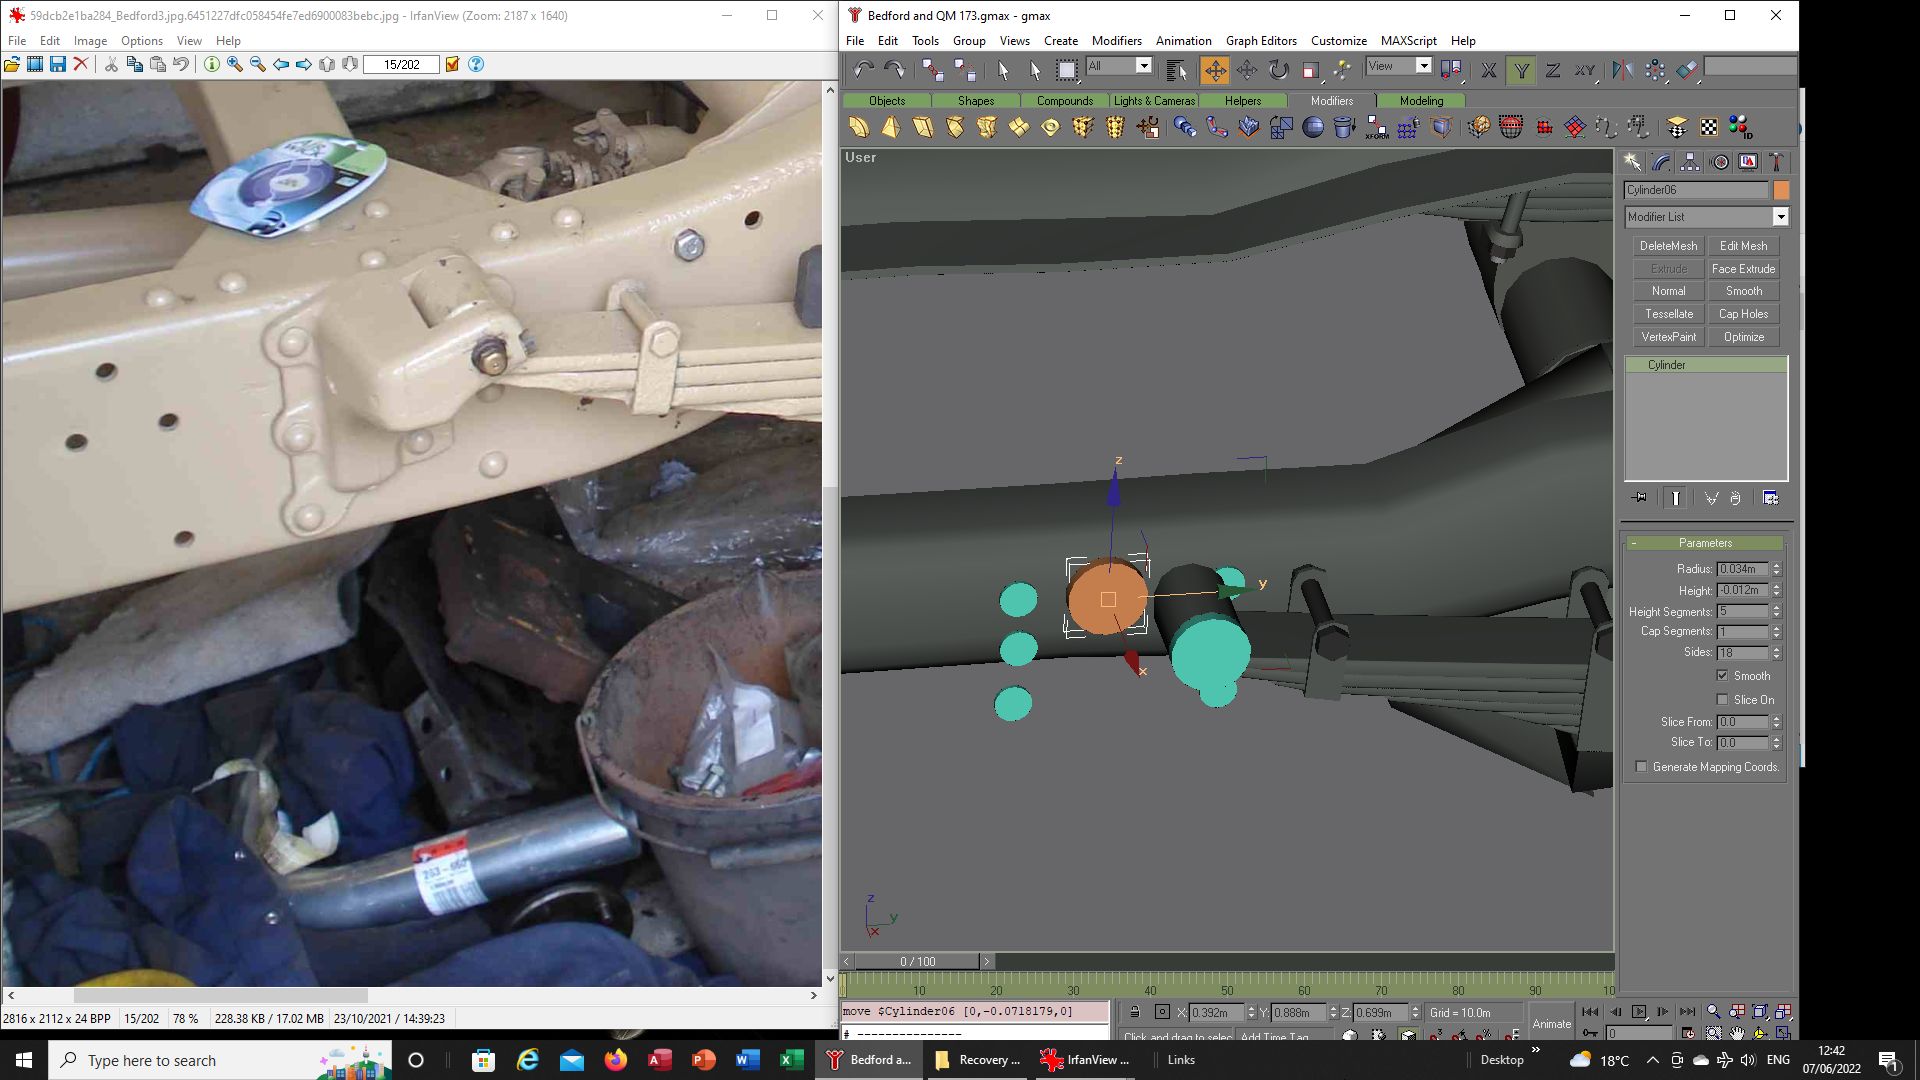
Task: Click the IrfanView zoom in magnifier
Action: tap(235, 64)
